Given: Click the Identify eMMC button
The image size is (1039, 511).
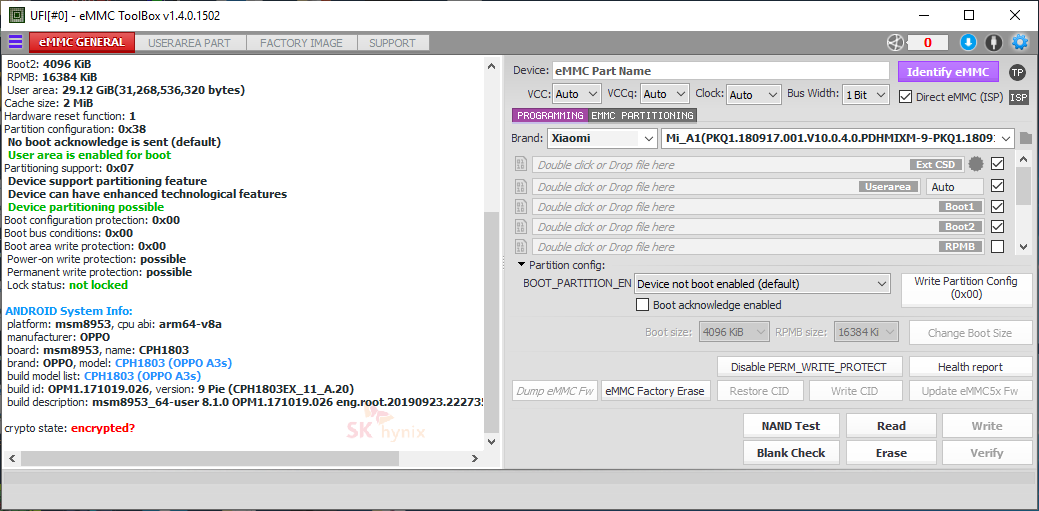Looking at the screenshot, I should click(x=948, y=72).
